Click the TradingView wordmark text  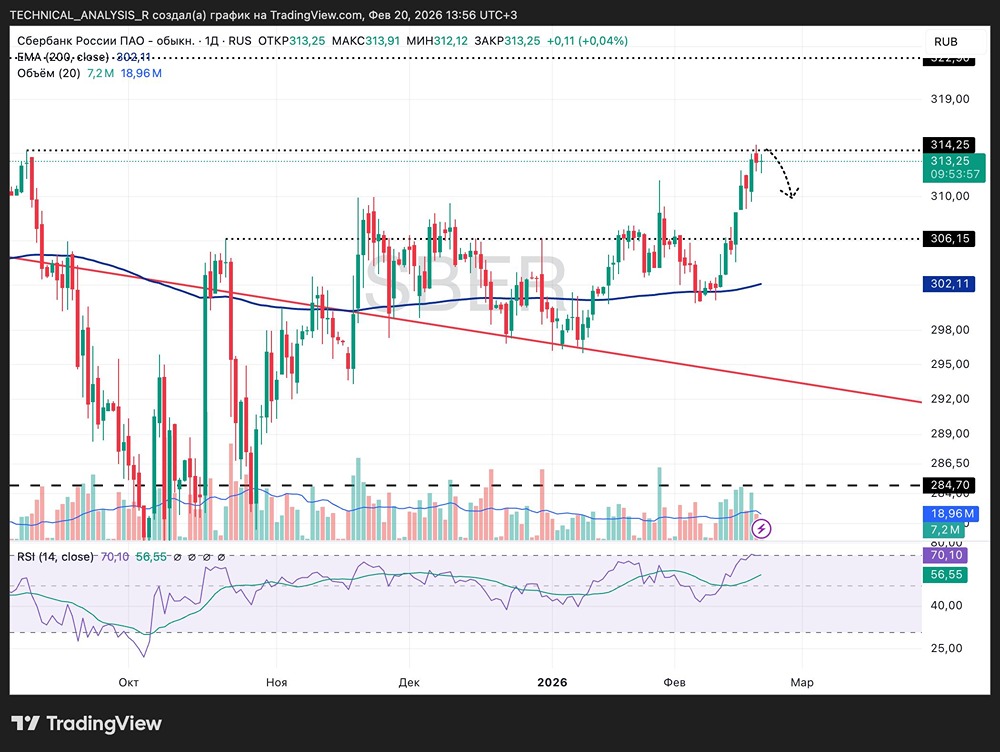click(x=104, y=723)
